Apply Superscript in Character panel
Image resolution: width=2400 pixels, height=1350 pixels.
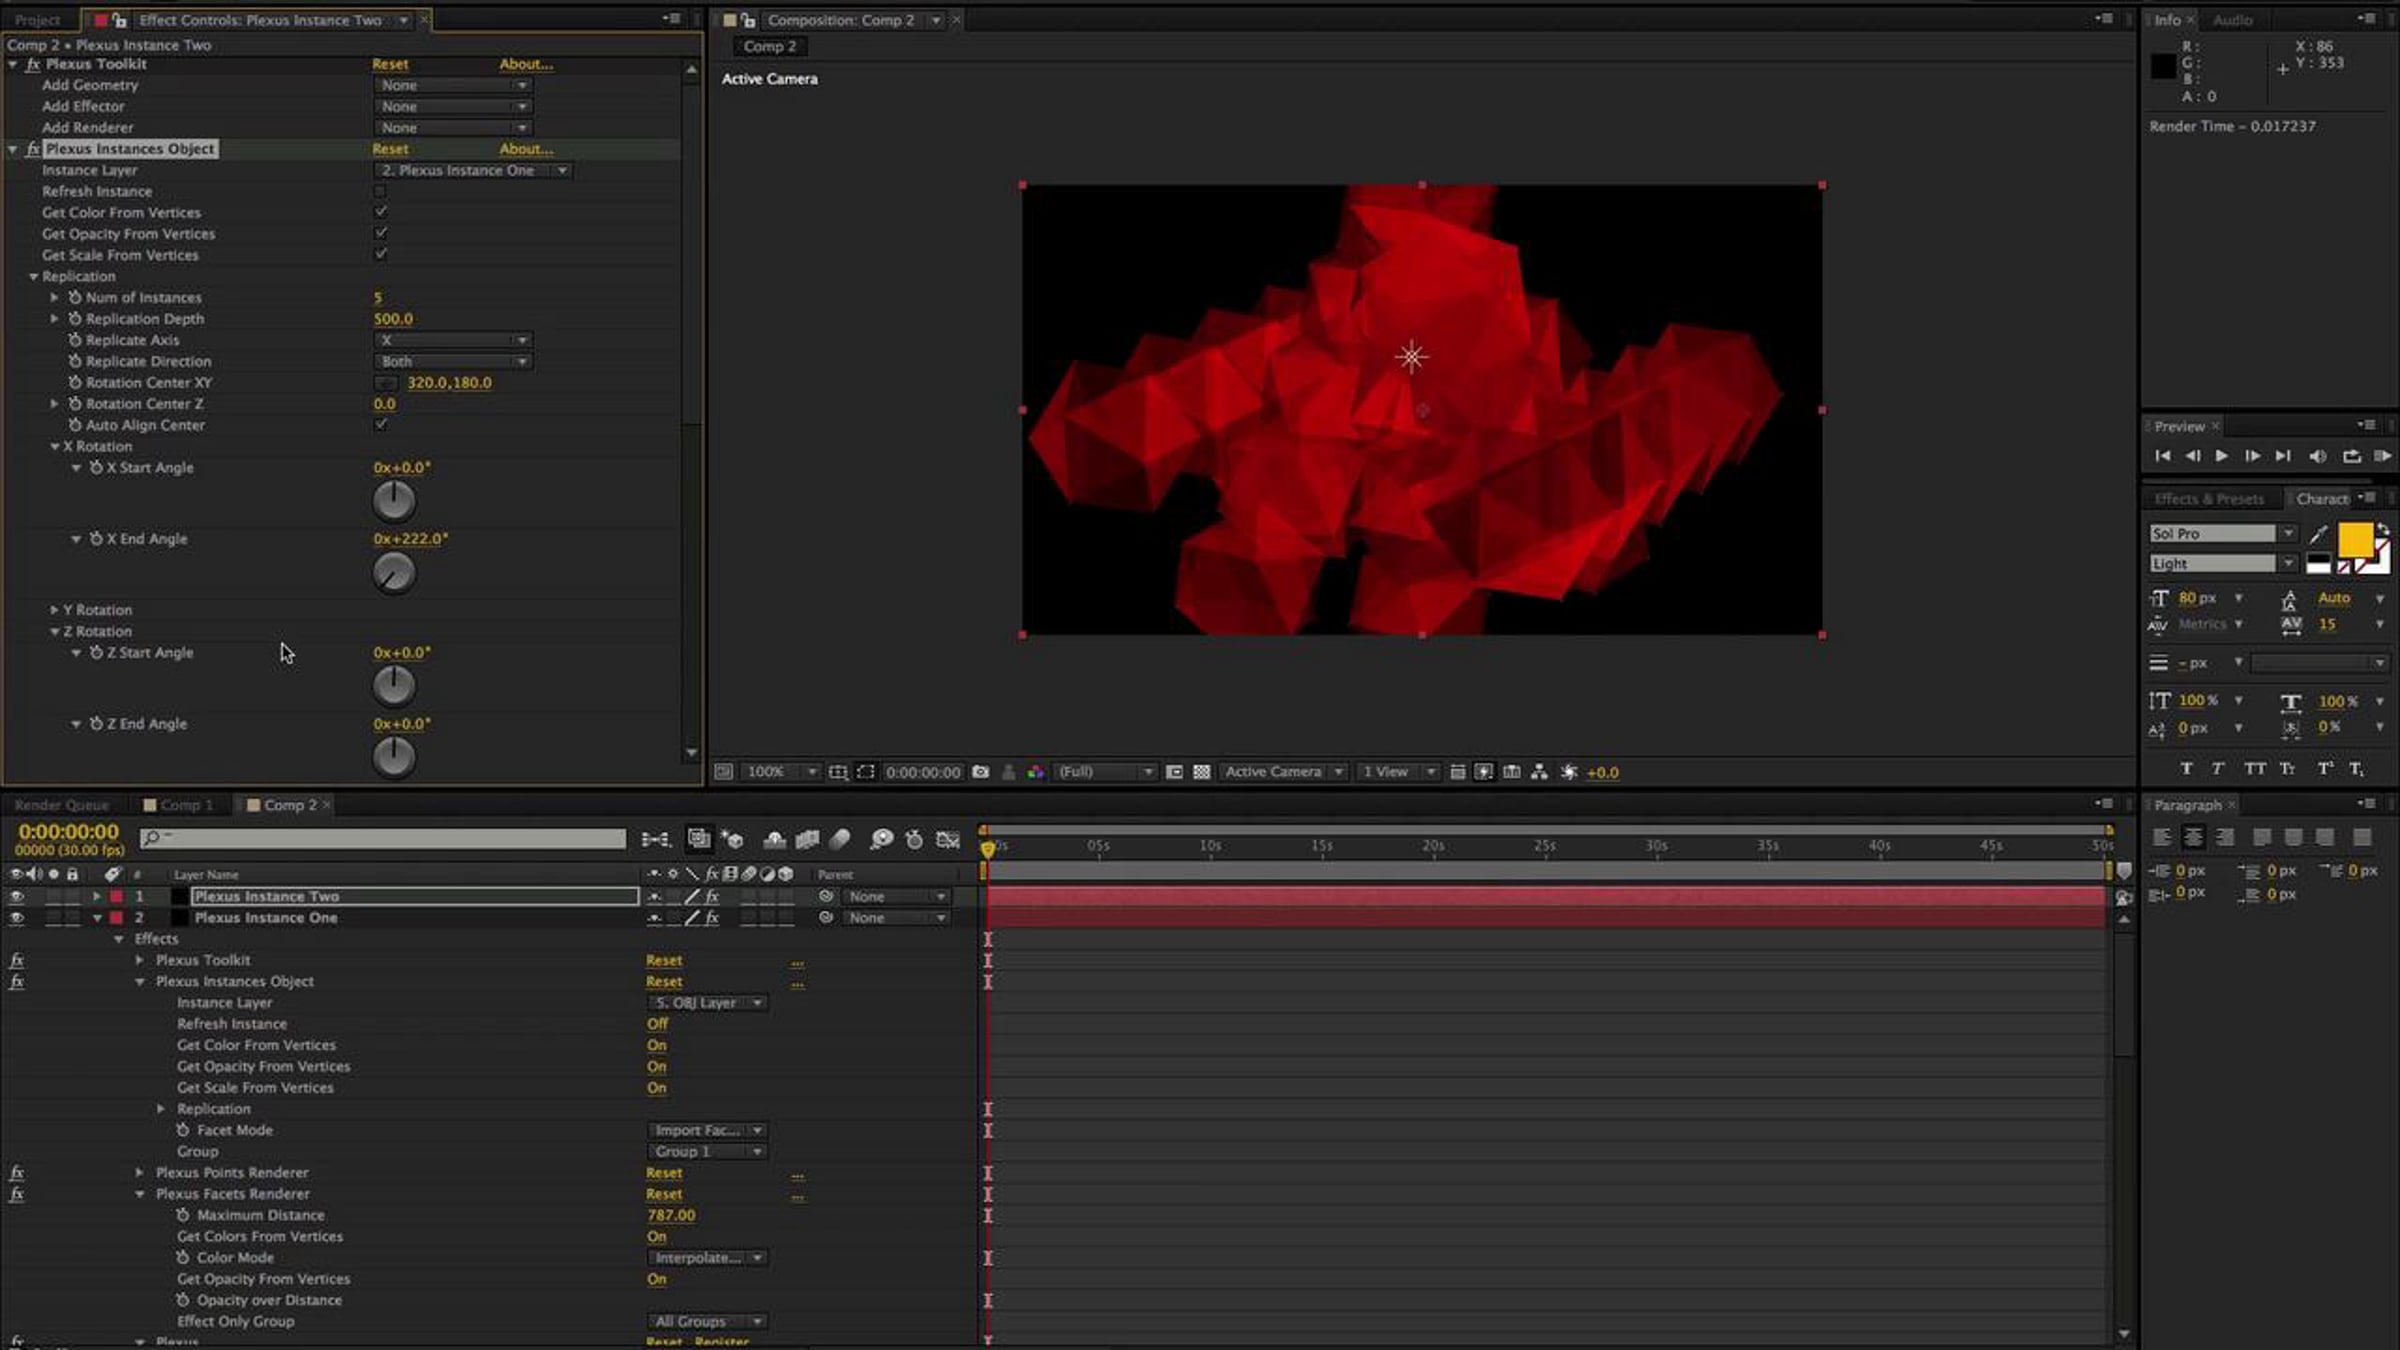point(2325,768)
